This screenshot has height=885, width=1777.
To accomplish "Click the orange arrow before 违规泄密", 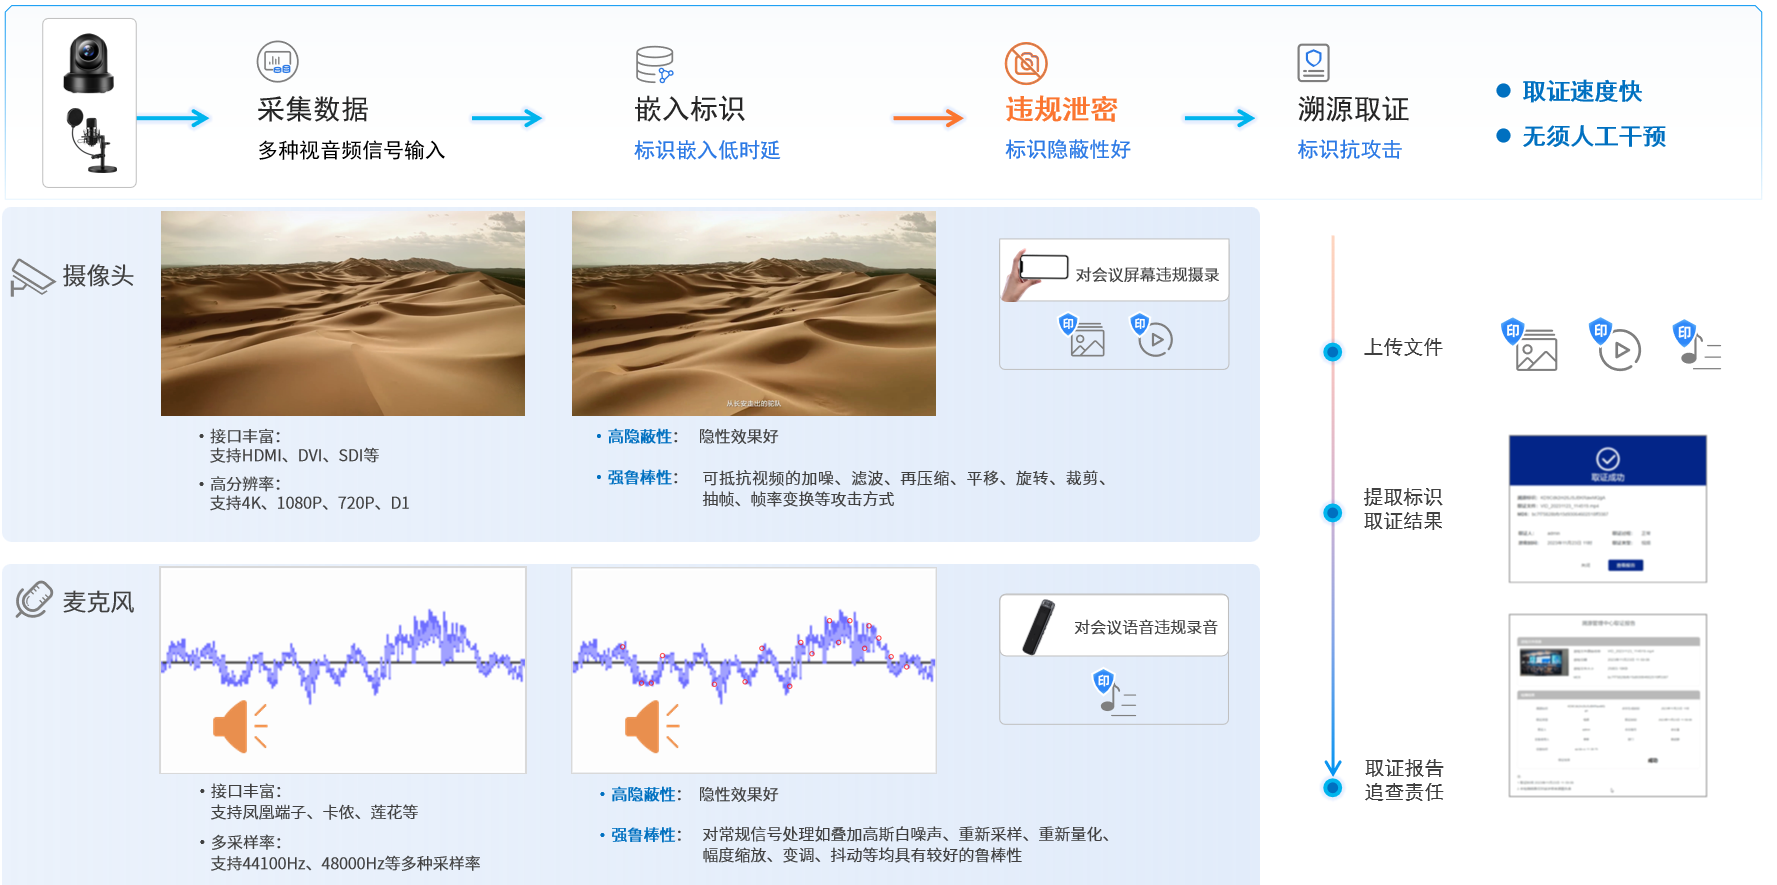I will click(928, 118).
